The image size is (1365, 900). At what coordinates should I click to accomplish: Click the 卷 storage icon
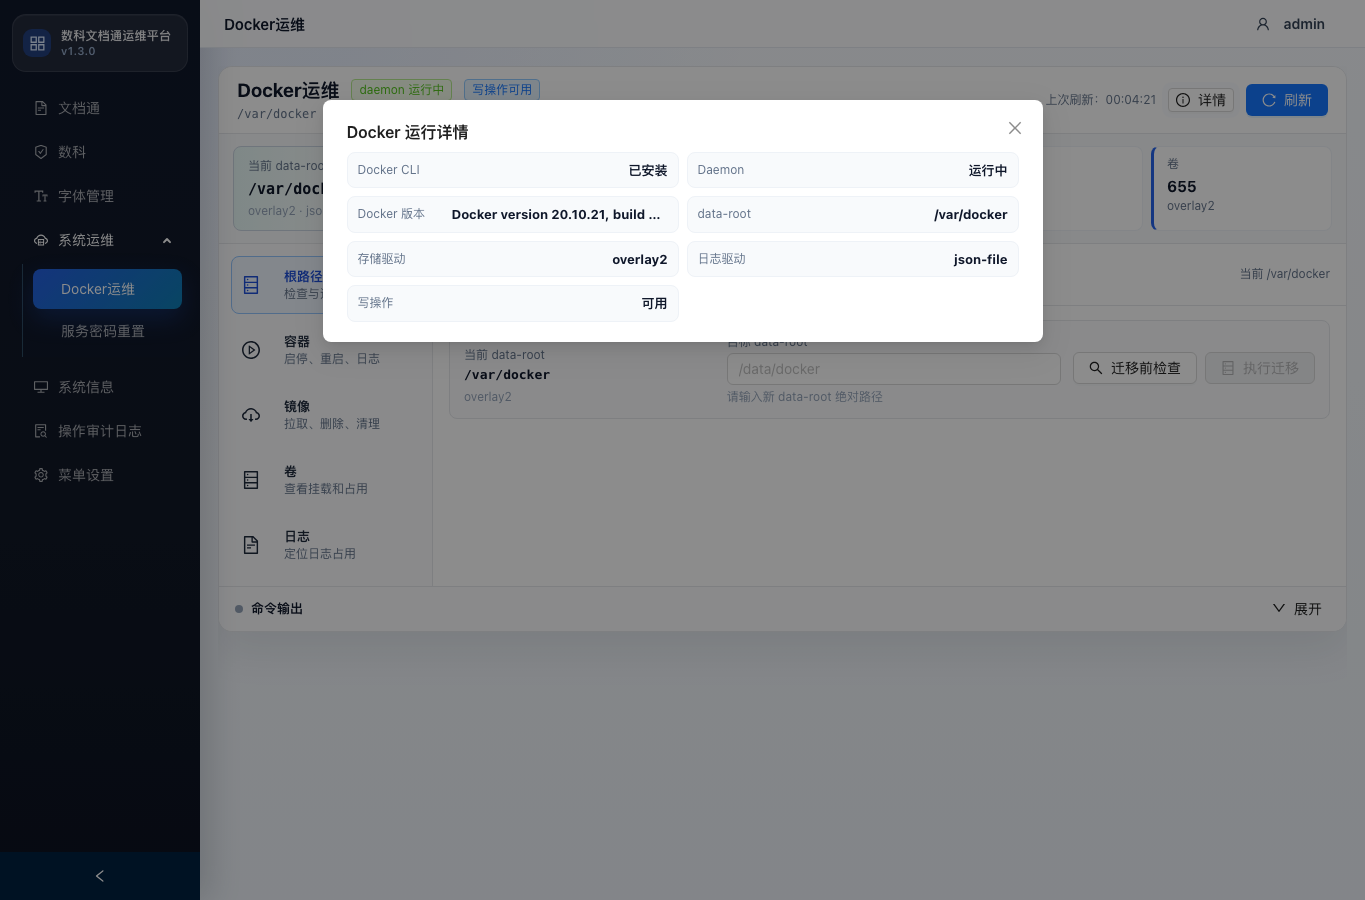251,480
